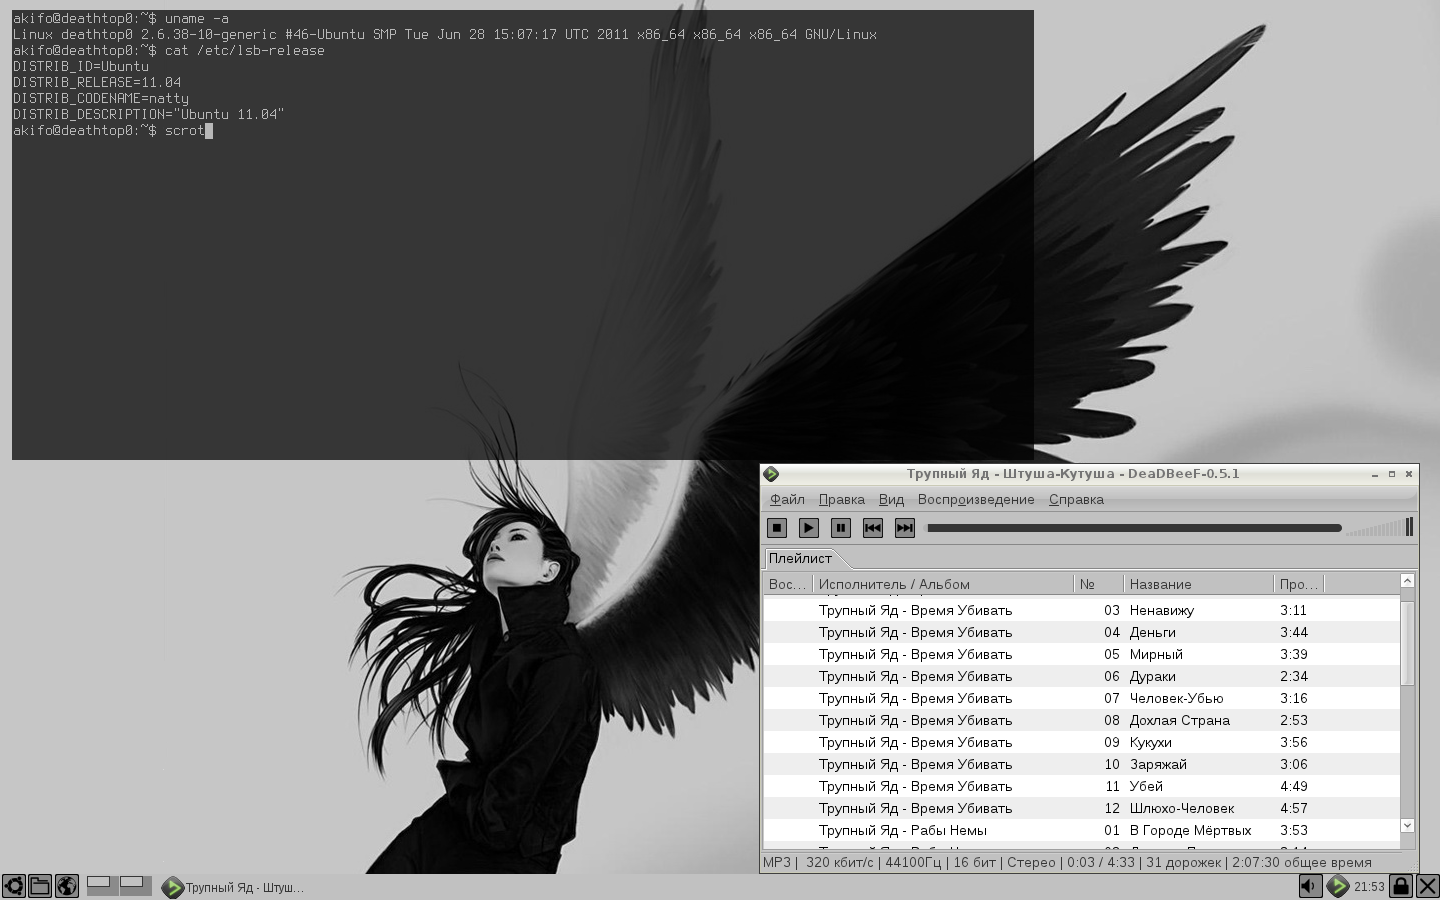Select track 10 Заряжай
The width and height of the screenshot is (1440, 900).
click(x=1082, y=764)
